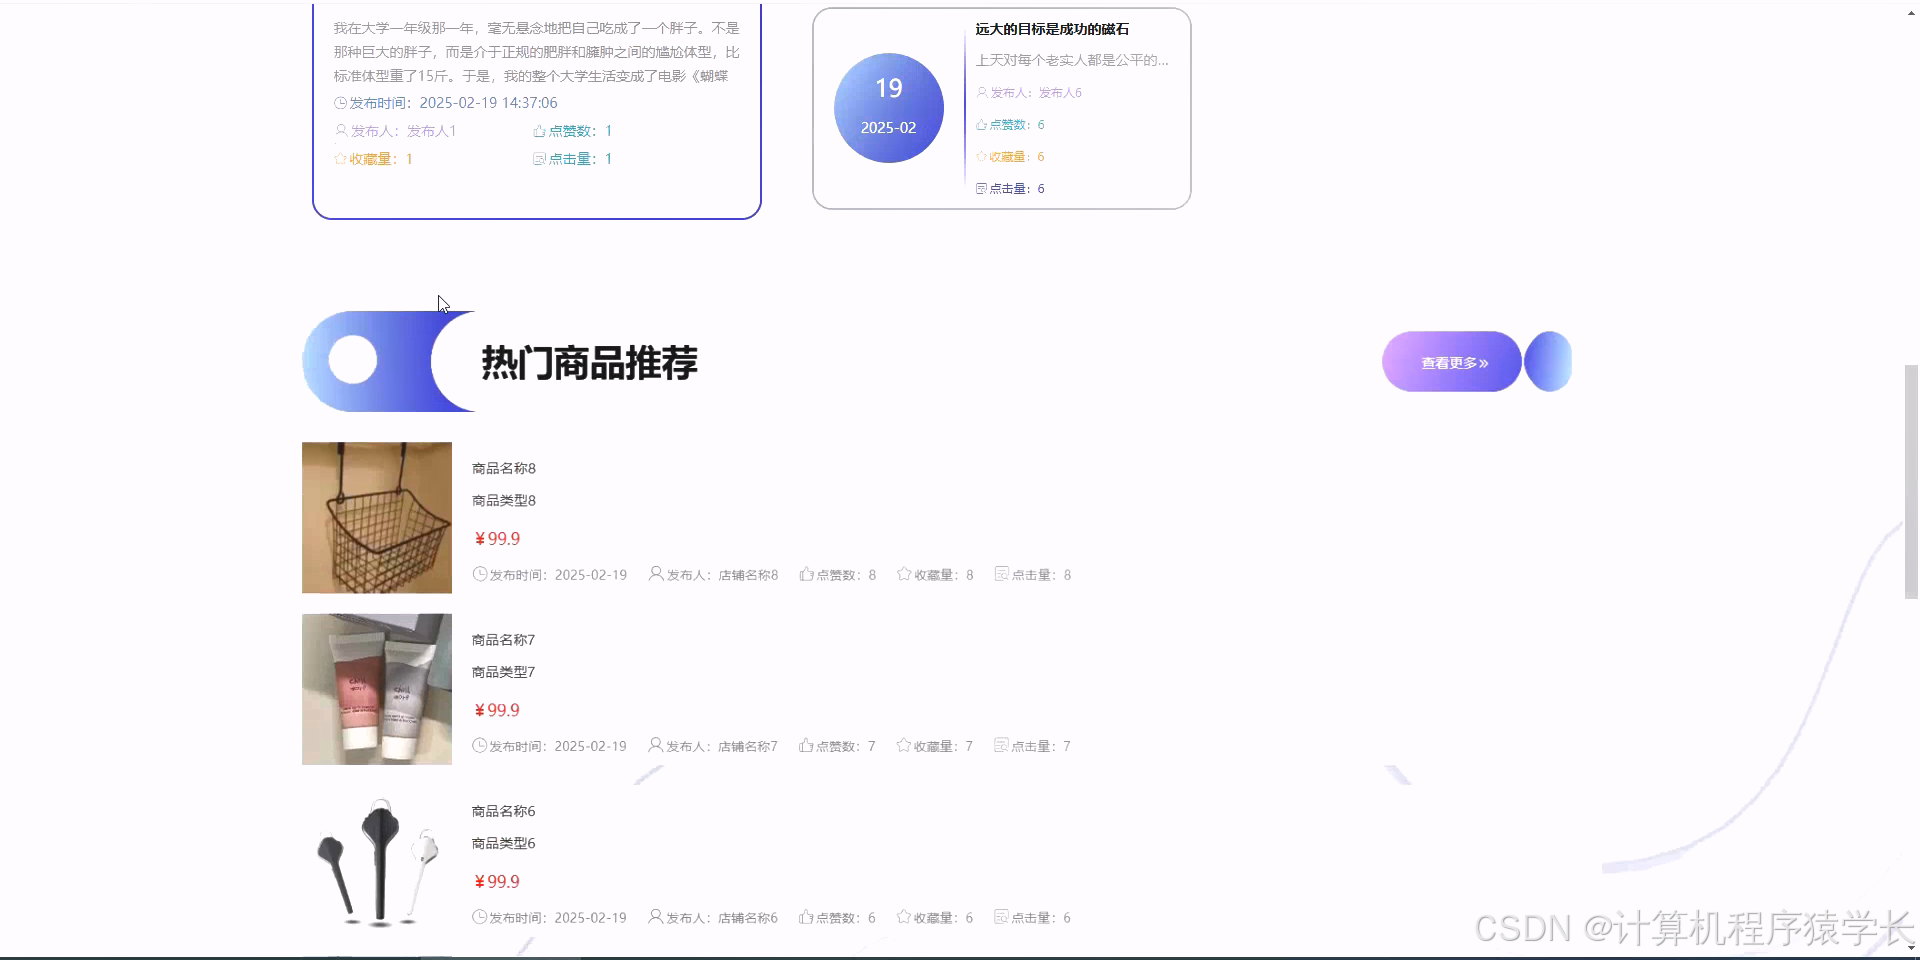The height and width of the screenshot is (960, 1920).
Task: Click the 点击量 counter icon on 商品名称7
Action: point(1001,745)
